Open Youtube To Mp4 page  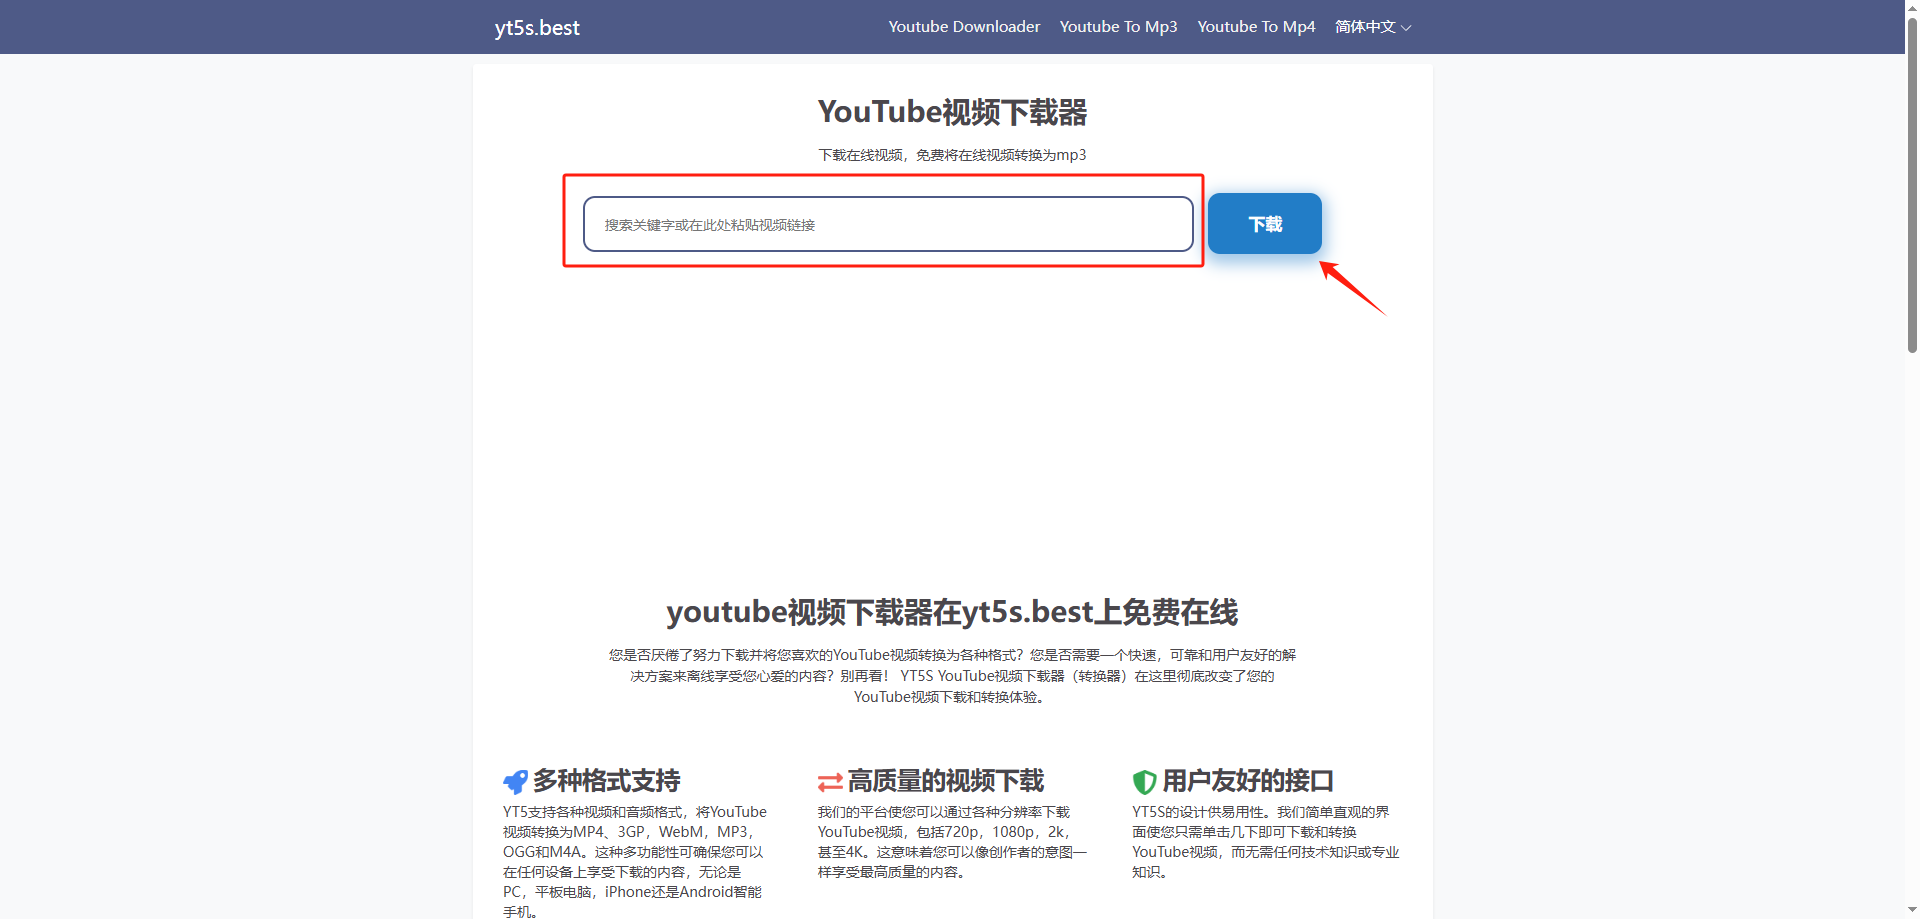click(1256, 27)
